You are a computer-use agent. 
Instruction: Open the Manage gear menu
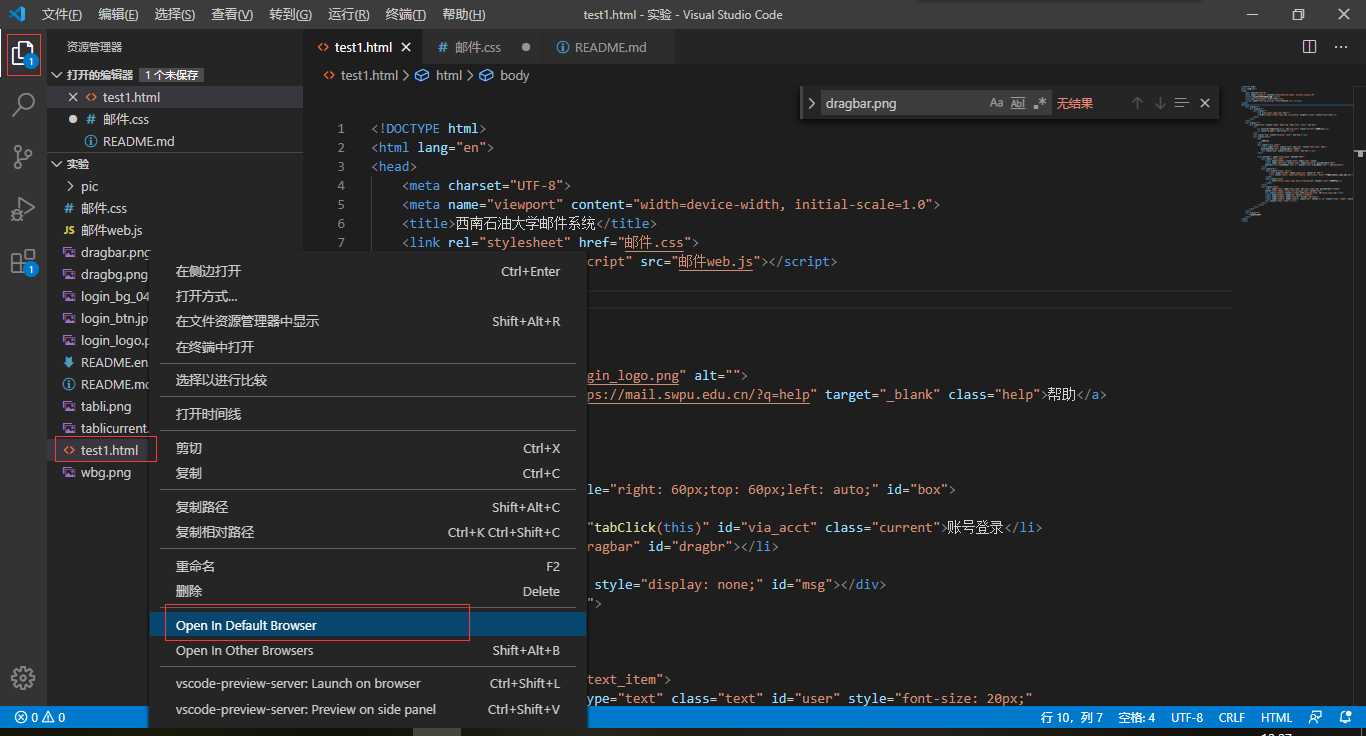pos(23,677)
